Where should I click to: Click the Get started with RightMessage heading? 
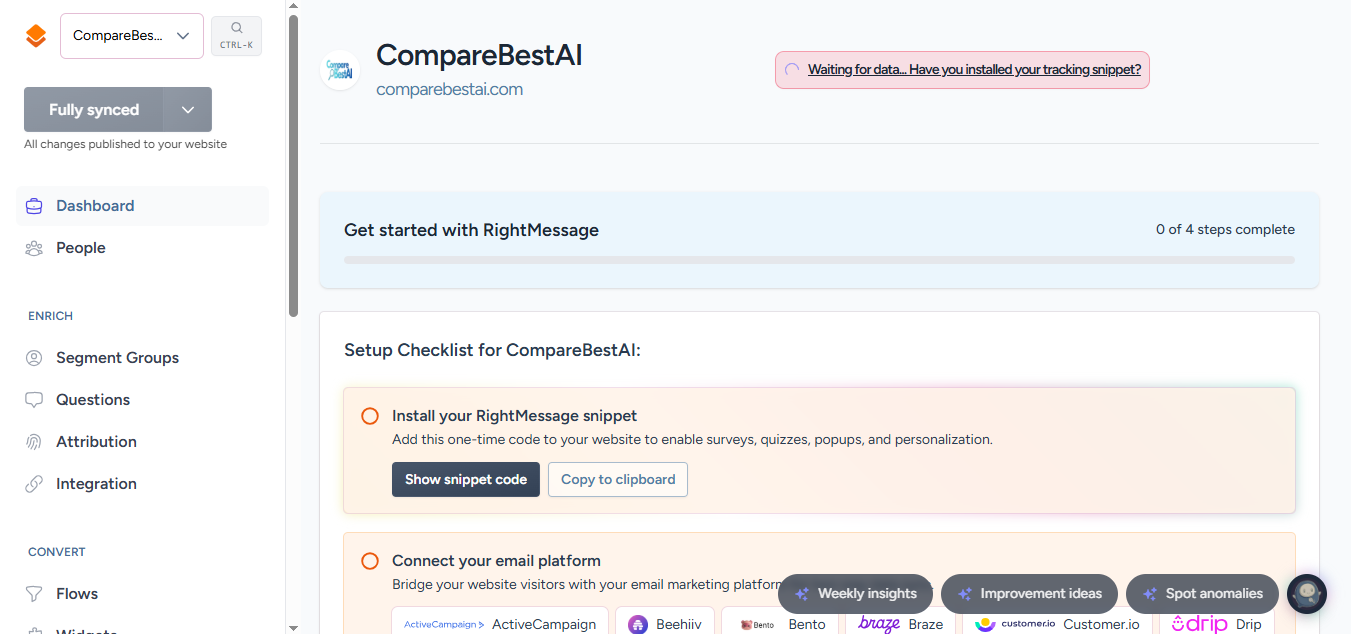(471, 230)
